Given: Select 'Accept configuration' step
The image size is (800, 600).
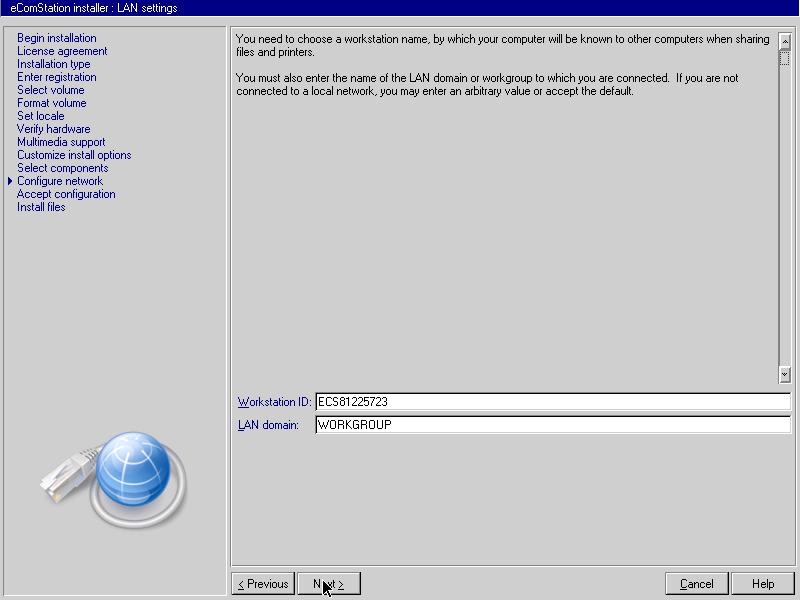Looking at the screenshot, I should (x=66, y=194).
